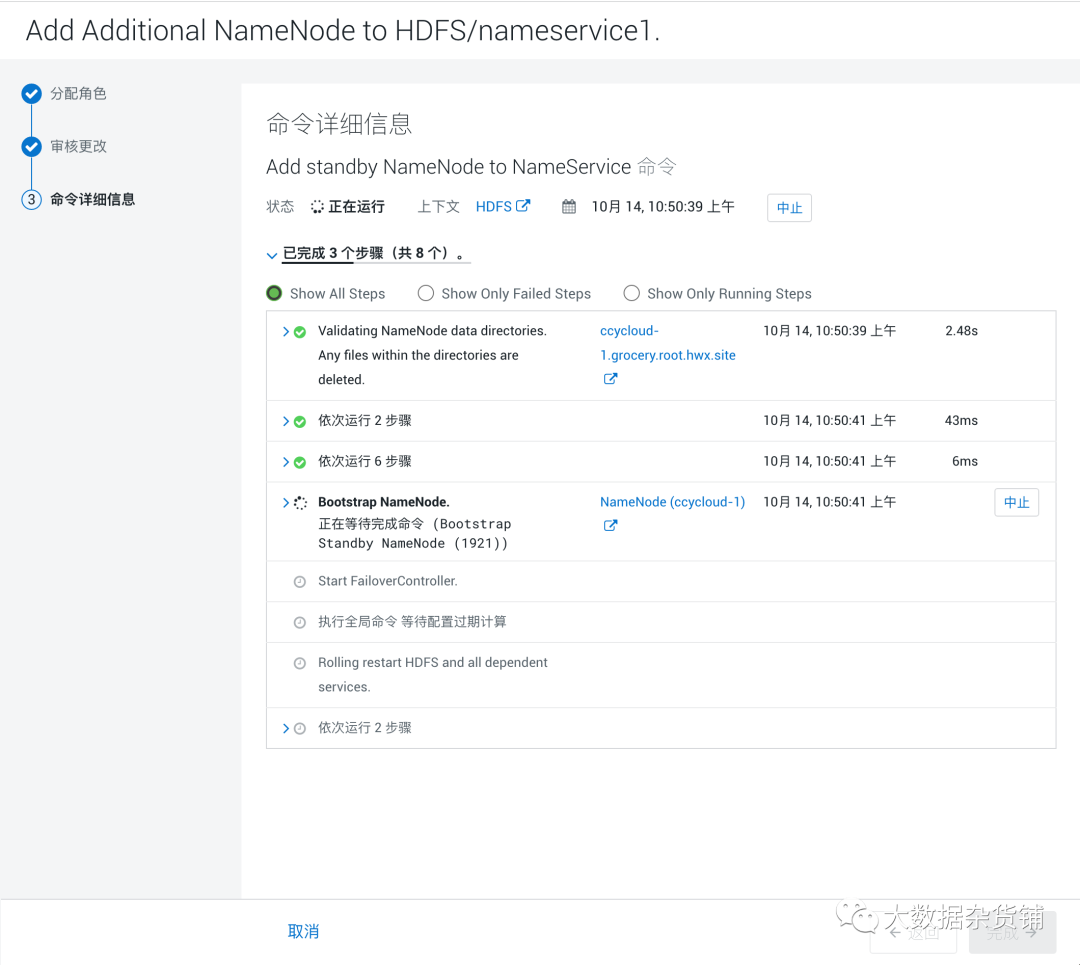Click the pending clock icon for Start FailoverController
This screenshot has height=965, width=1080.
300,582
